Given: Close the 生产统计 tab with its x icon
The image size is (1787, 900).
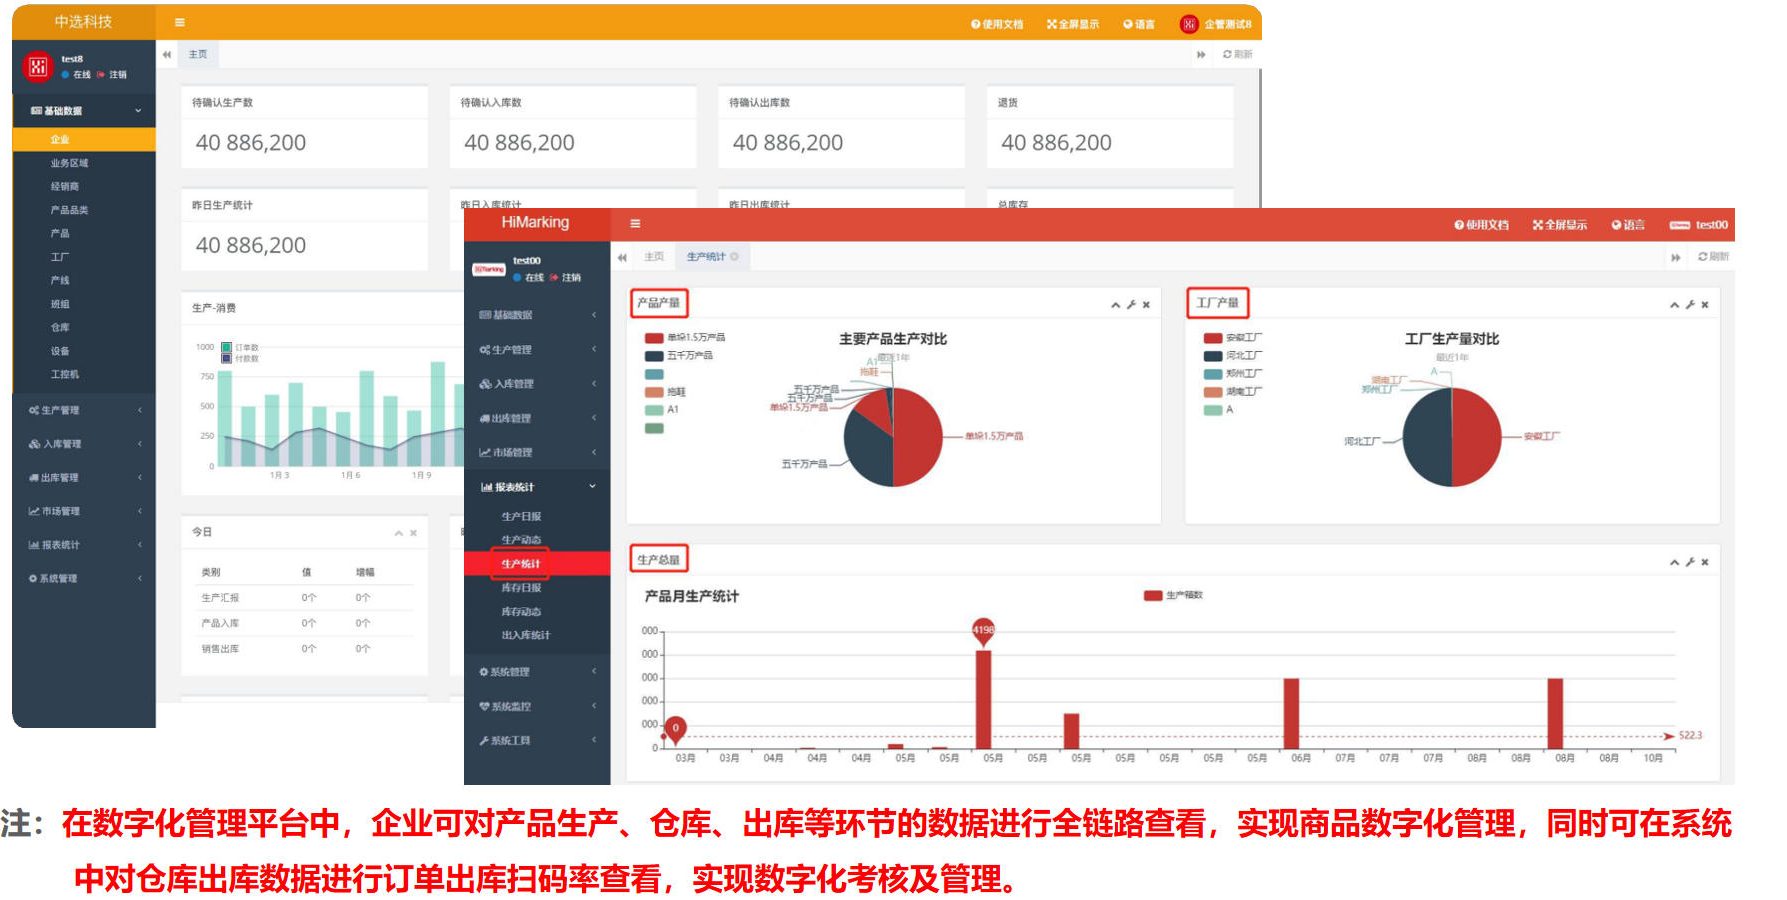Looking at the screenshot, I should point(735,257).
